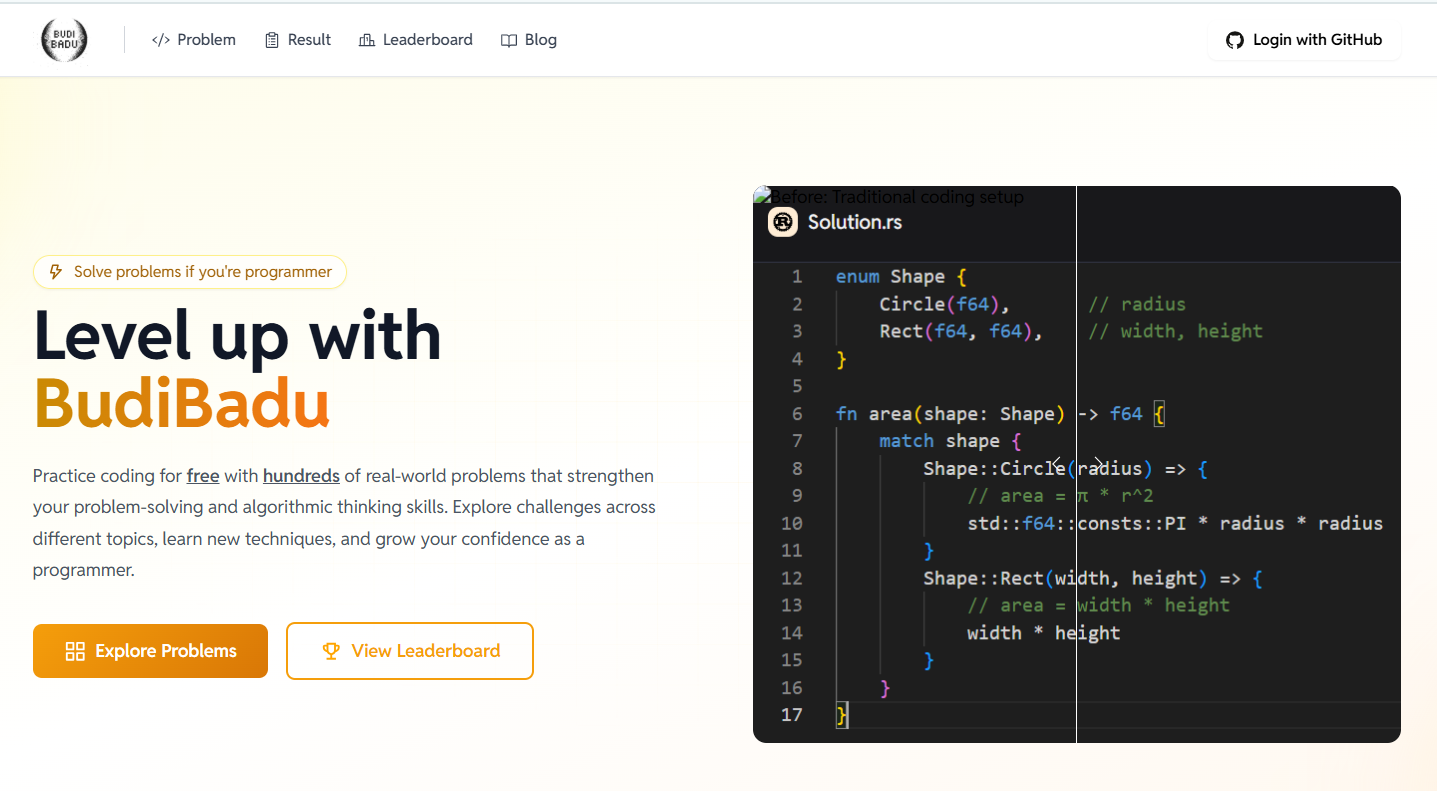Image resolution: width=1437 pixels, height=791 pixels.
Task: Click the GitHub octocat icon
Action: 1235,40
